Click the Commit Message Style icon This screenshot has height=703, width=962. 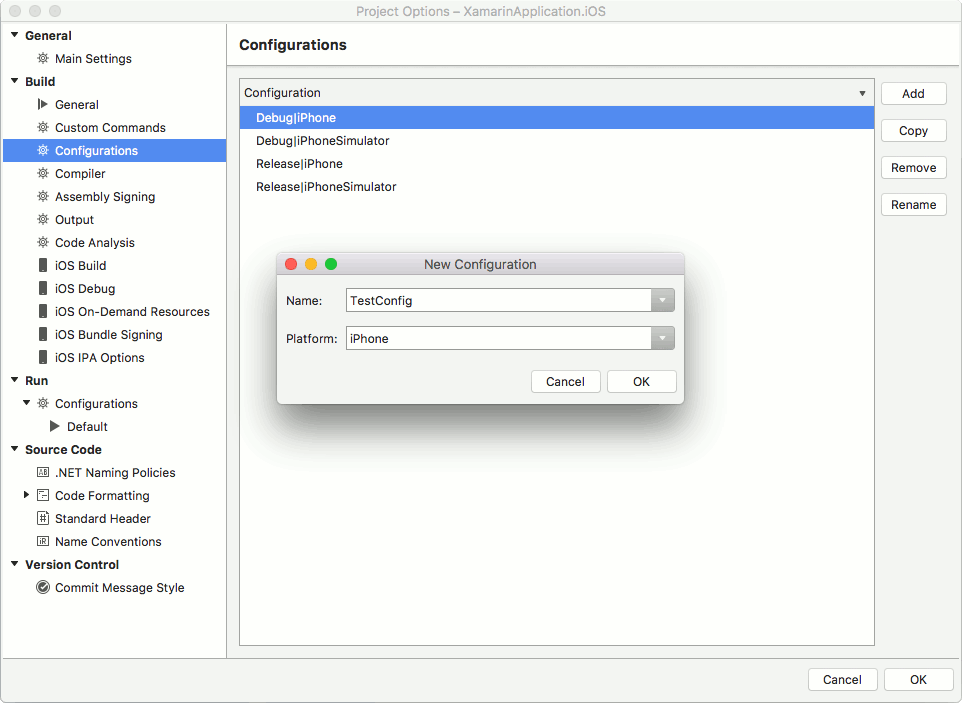[x=42, y=587]
